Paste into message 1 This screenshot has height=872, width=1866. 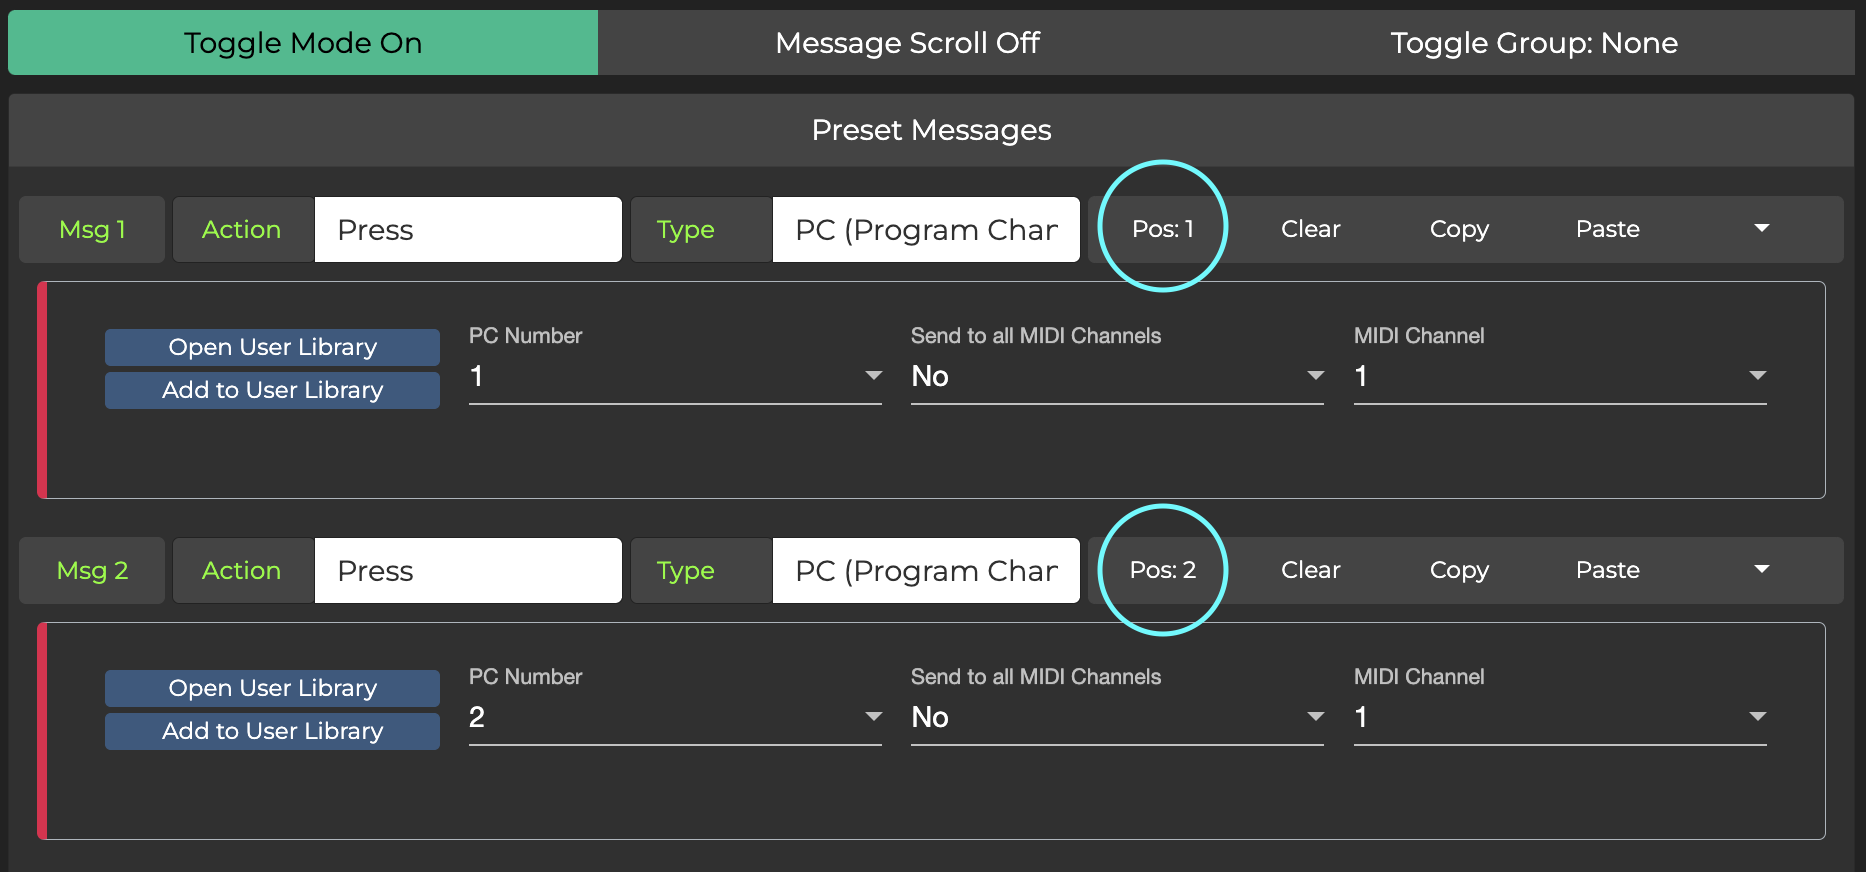point(1607,229)
